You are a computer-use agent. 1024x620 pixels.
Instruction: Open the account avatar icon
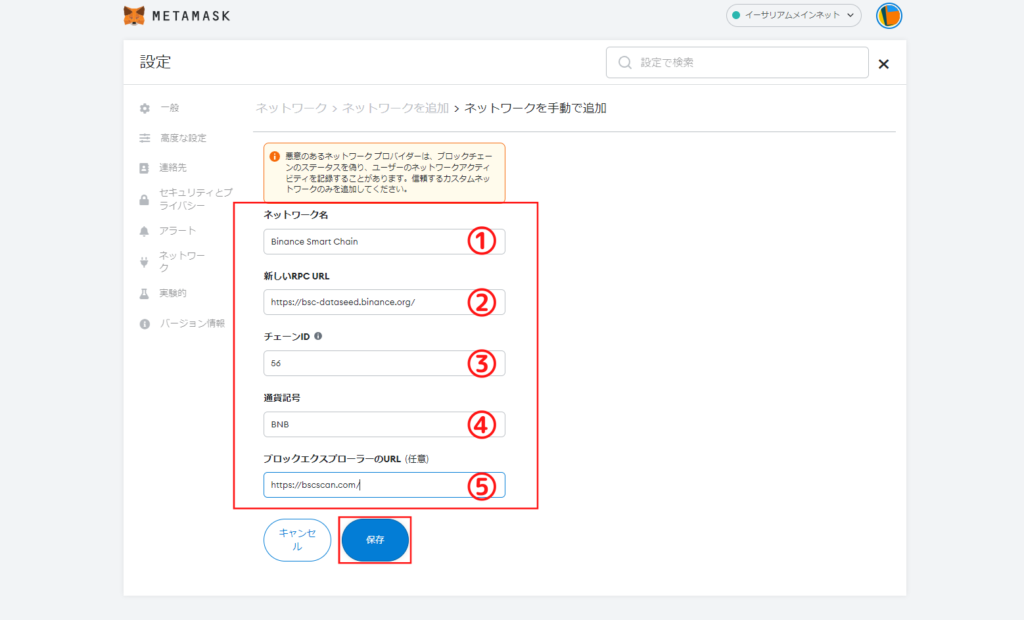(x=889, y=16)
